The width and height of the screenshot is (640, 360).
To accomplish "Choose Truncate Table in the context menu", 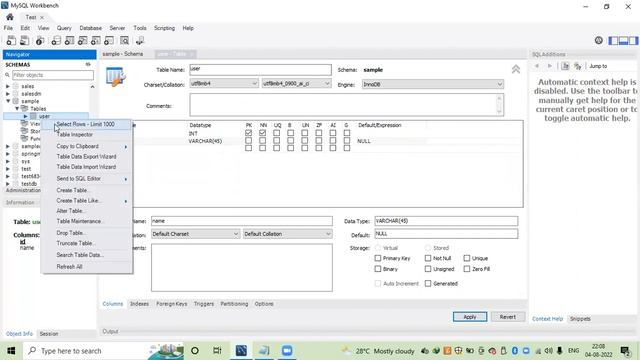I will [x=88, y=243].
